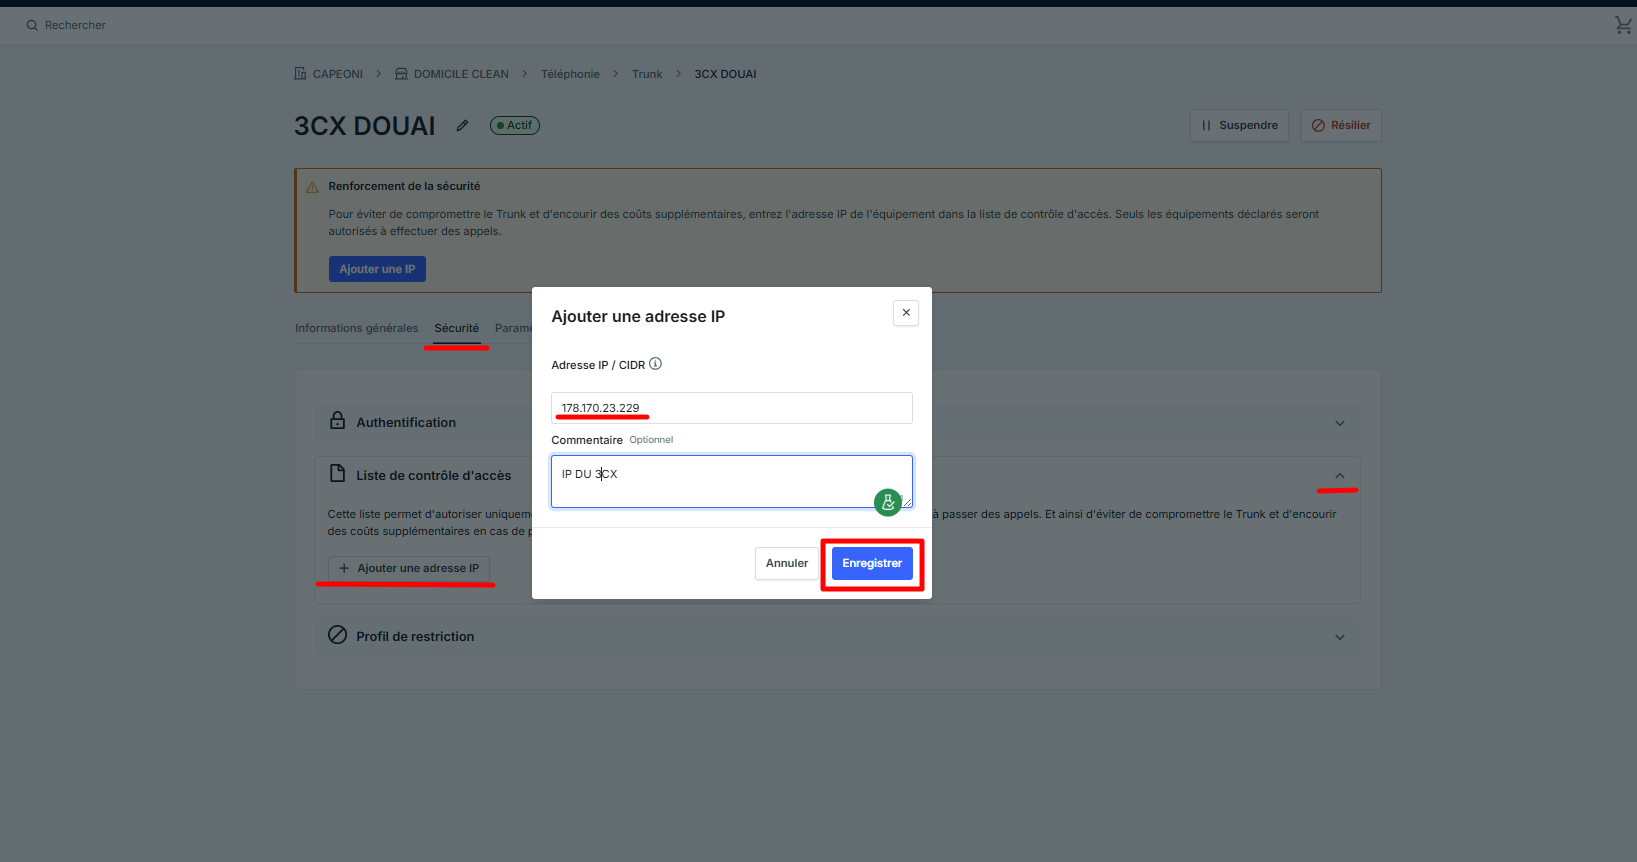Close the Ajouter une adresse IP dialog
This screenshot has width=1637, height=862.
[x=906, y=313]
